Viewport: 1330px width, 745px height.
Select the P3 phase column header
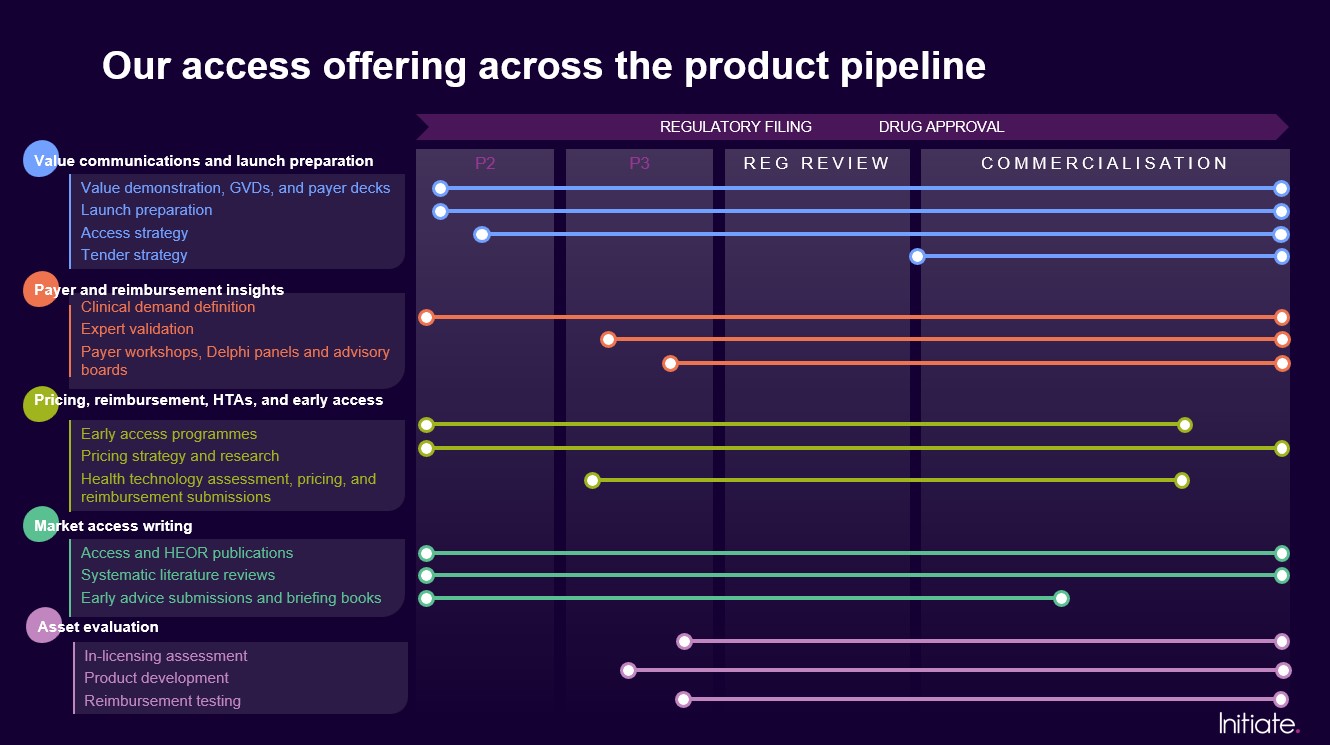pos(639,163)
